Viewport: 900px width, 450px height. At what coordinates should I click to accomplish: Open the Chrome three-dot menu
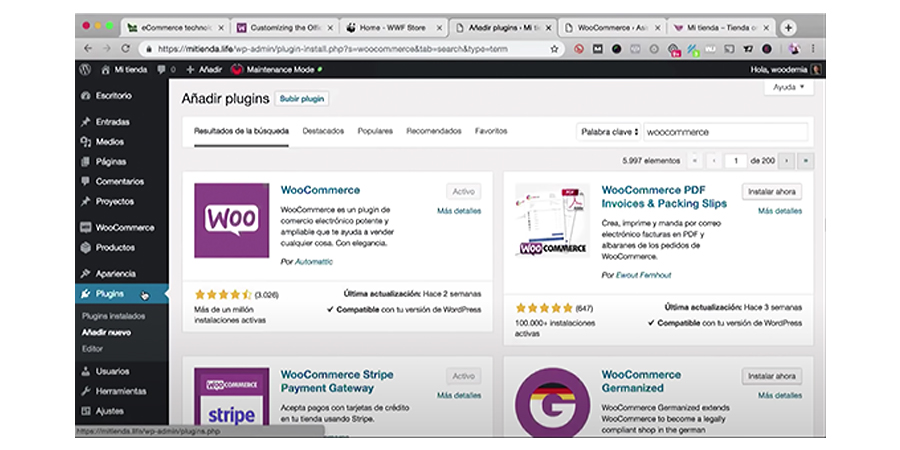click(813, 49)
